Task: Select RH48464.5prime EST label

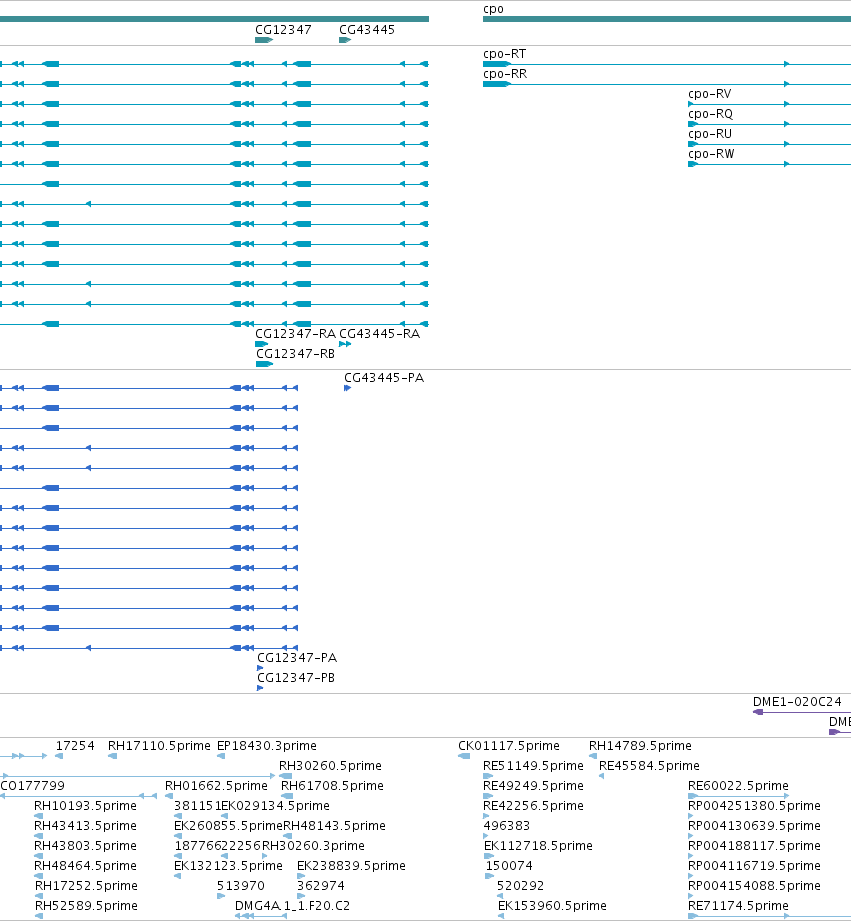Action: pyautogui.click(x=85, y=865)
